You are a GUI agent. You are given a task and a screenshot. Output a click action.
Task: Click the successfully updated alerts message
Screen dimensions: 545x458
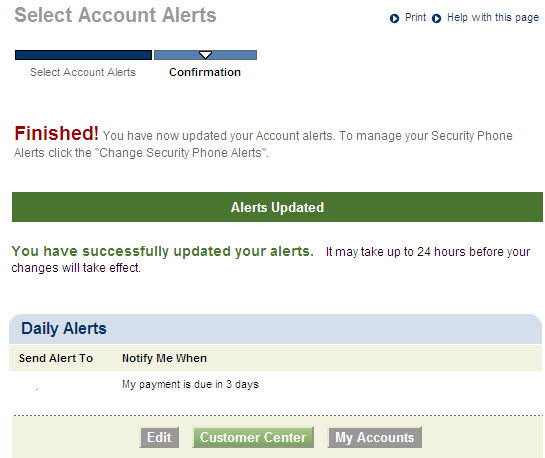pos(162,251)
